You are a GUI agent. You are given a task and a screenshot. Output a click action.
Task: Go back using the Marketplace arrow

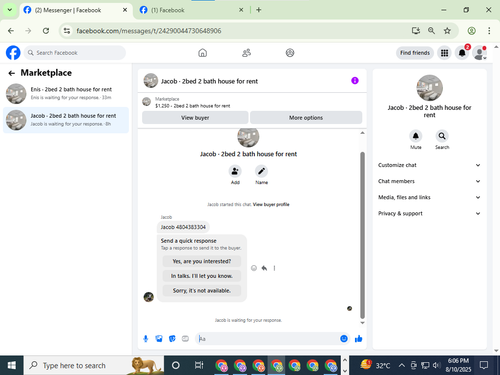(12, 73)
